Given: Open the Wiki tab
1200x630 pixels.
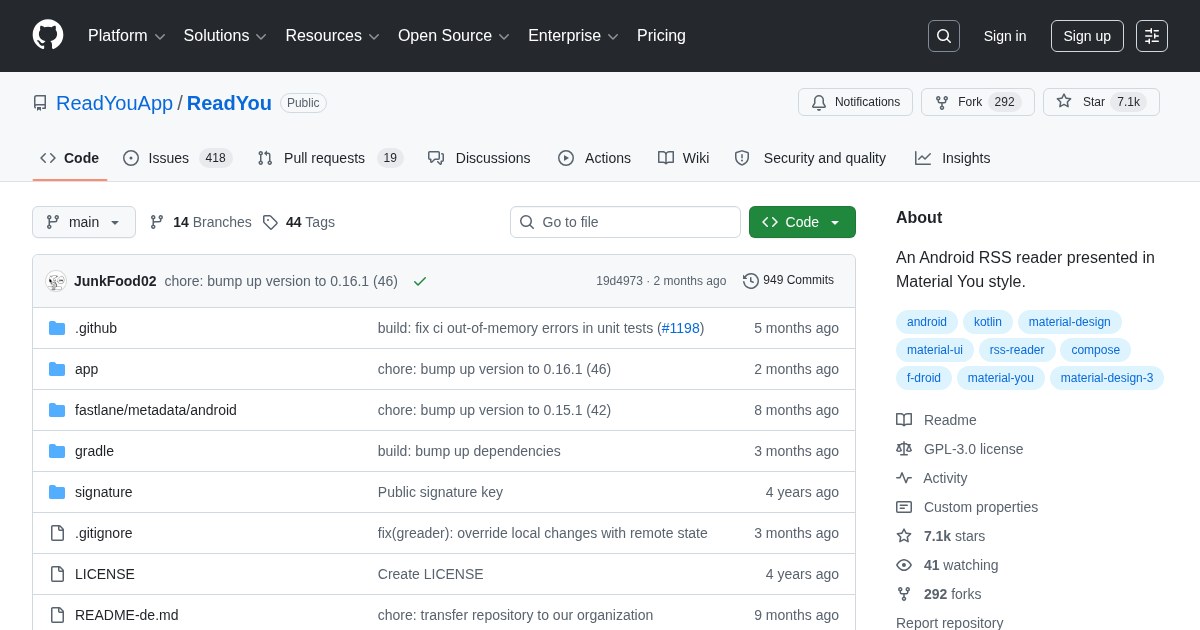Looking at the screenshot, I should pyautogui.click(x=683, y=158).
